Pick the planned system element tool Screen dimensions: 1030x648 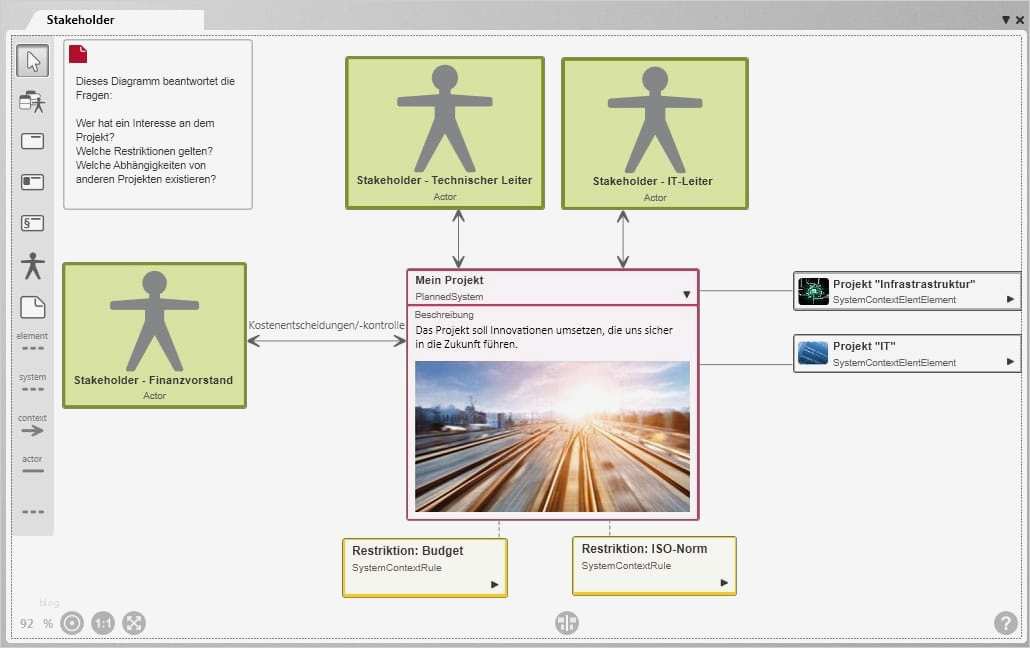click(x=32, y=141)
